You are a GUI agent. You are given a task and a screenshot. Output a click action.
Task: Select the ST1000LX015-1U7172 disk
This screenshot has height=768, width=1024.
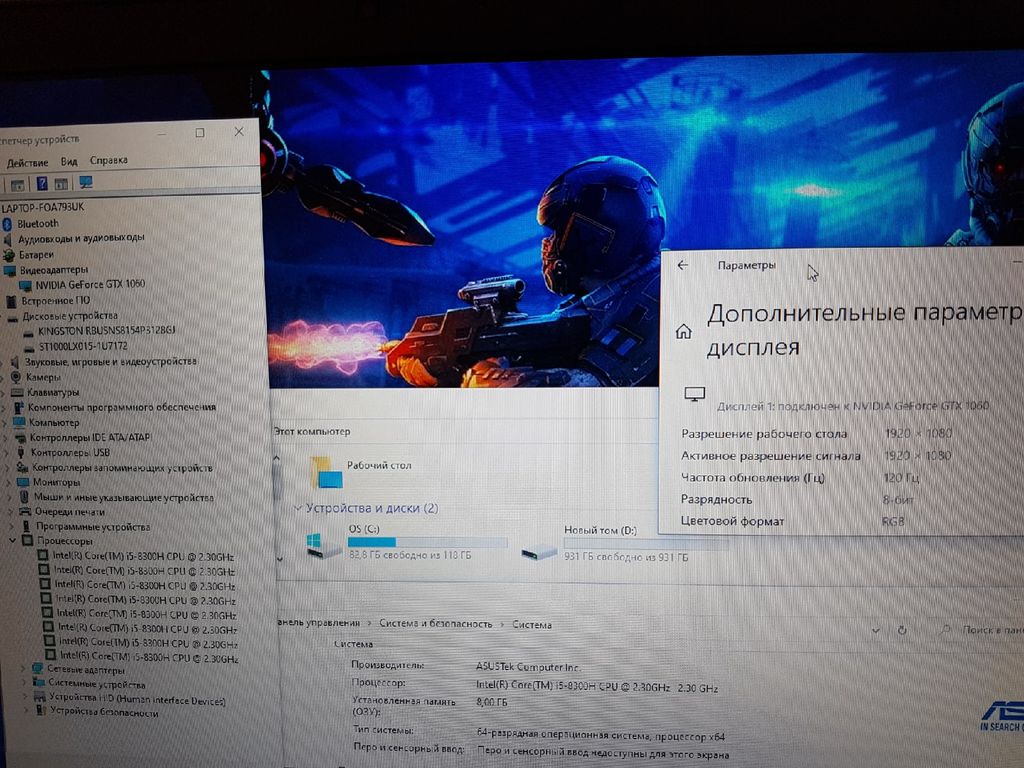point(83,346)
